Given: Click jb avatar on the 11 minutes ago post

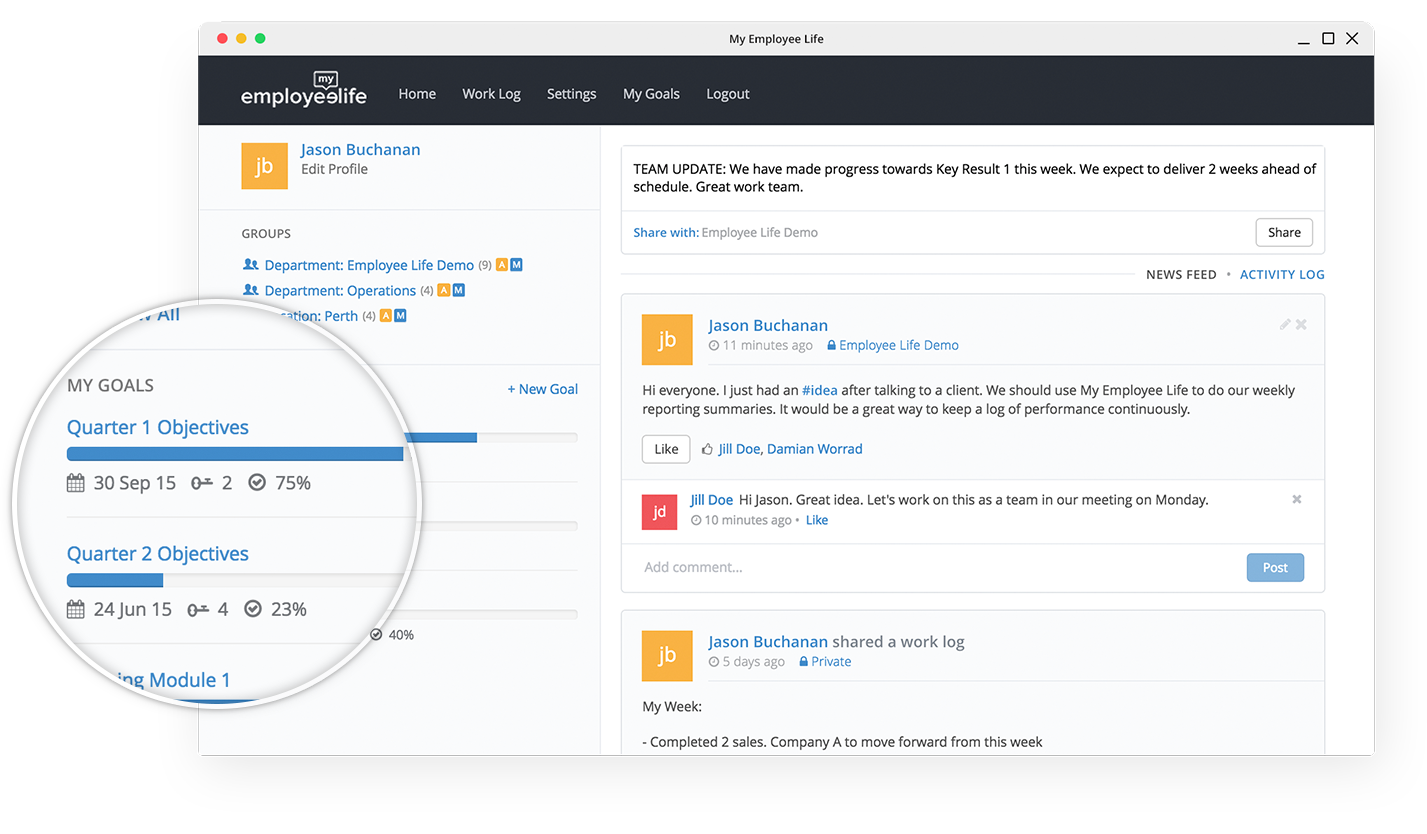Looking at the screenshot, I should point(667,340).
